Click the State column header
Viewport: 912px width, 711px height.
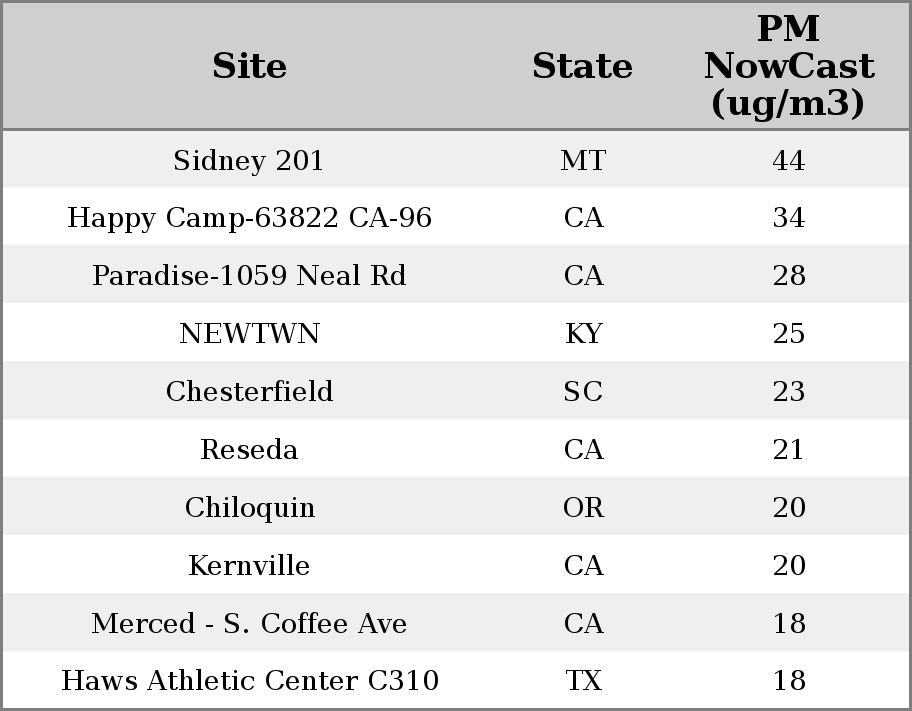point(582,66)
